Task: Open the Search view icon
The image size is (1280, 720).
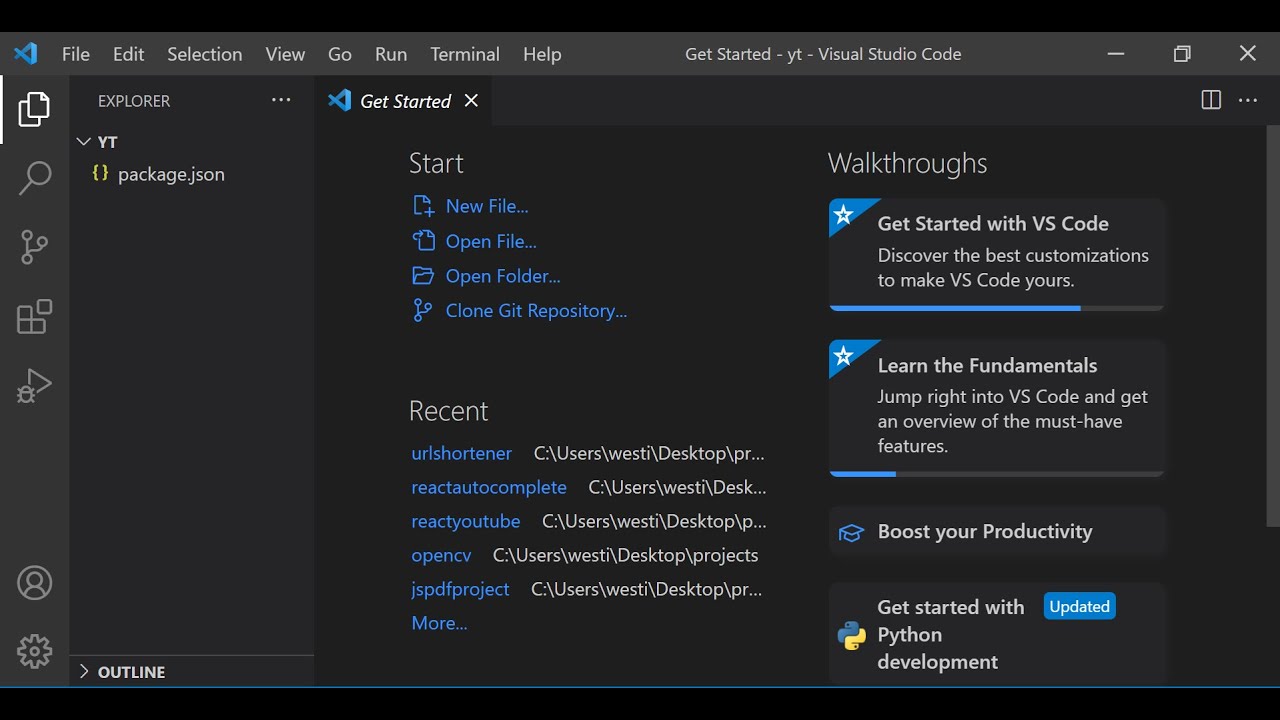Action: 34,178
